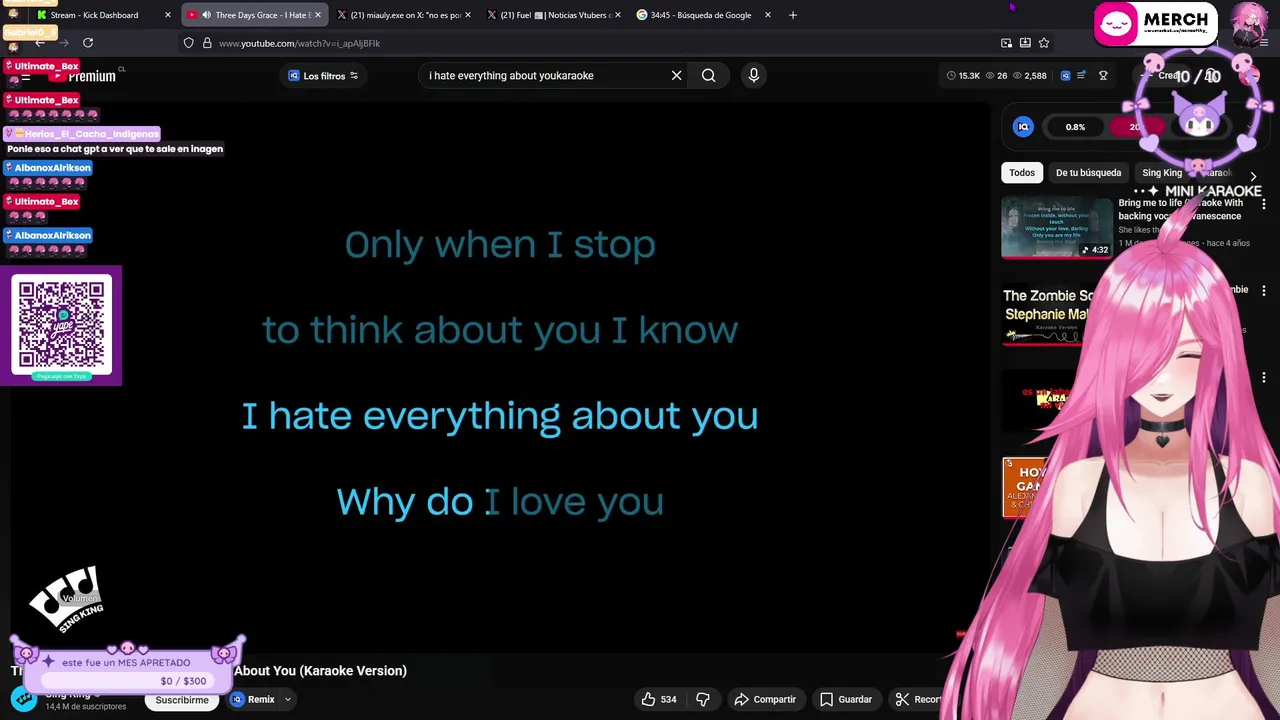Bookmark this page with the star icon
Viewport: 1280px width, 720px height.
pyautogui.click(x=1044, y=43)
